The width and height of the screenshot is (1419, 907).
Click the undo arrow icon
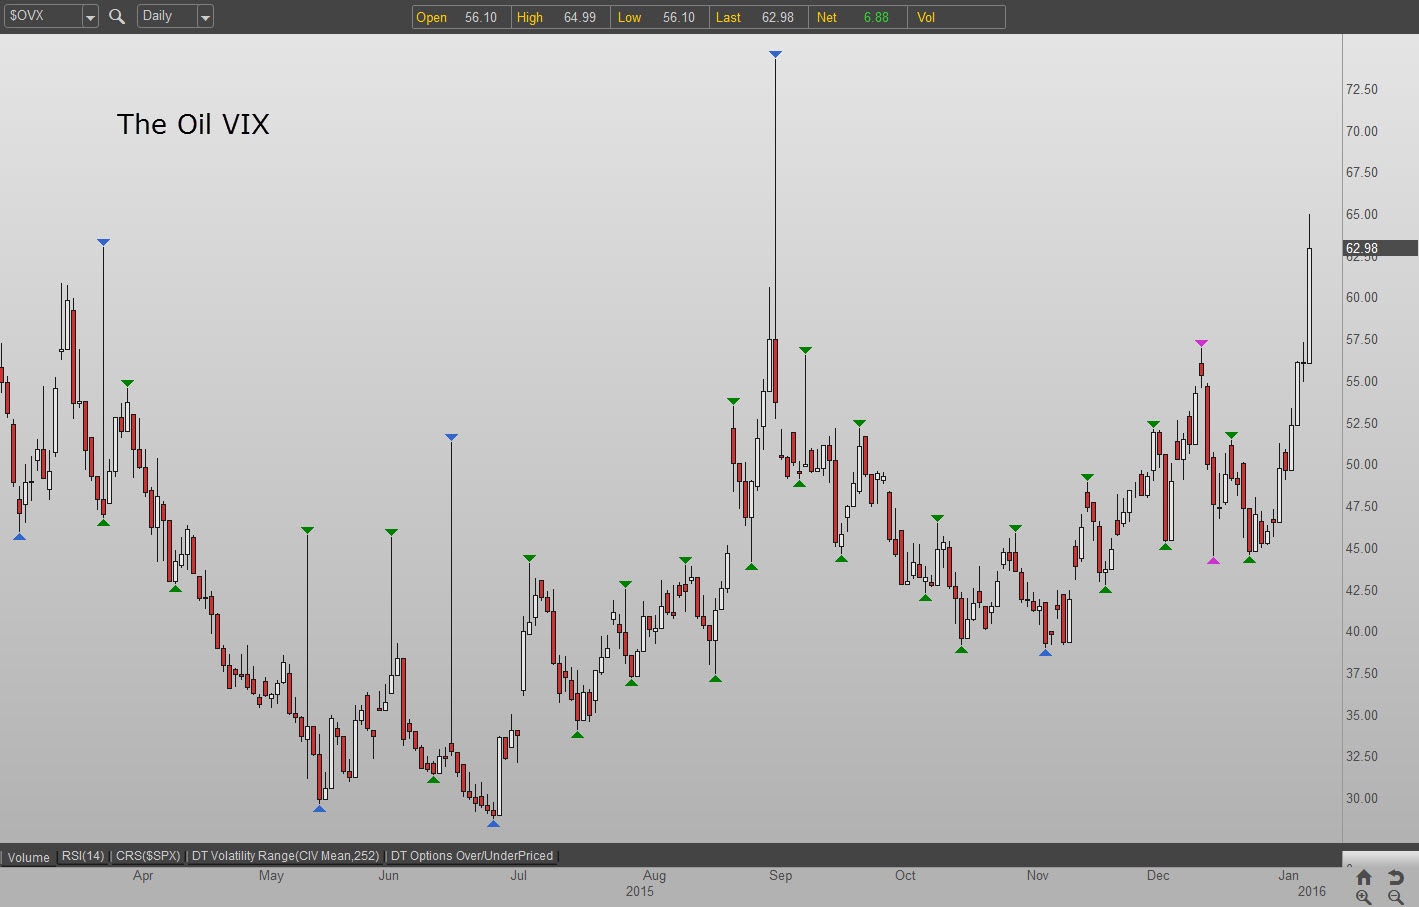click(x=1396, y=877)
